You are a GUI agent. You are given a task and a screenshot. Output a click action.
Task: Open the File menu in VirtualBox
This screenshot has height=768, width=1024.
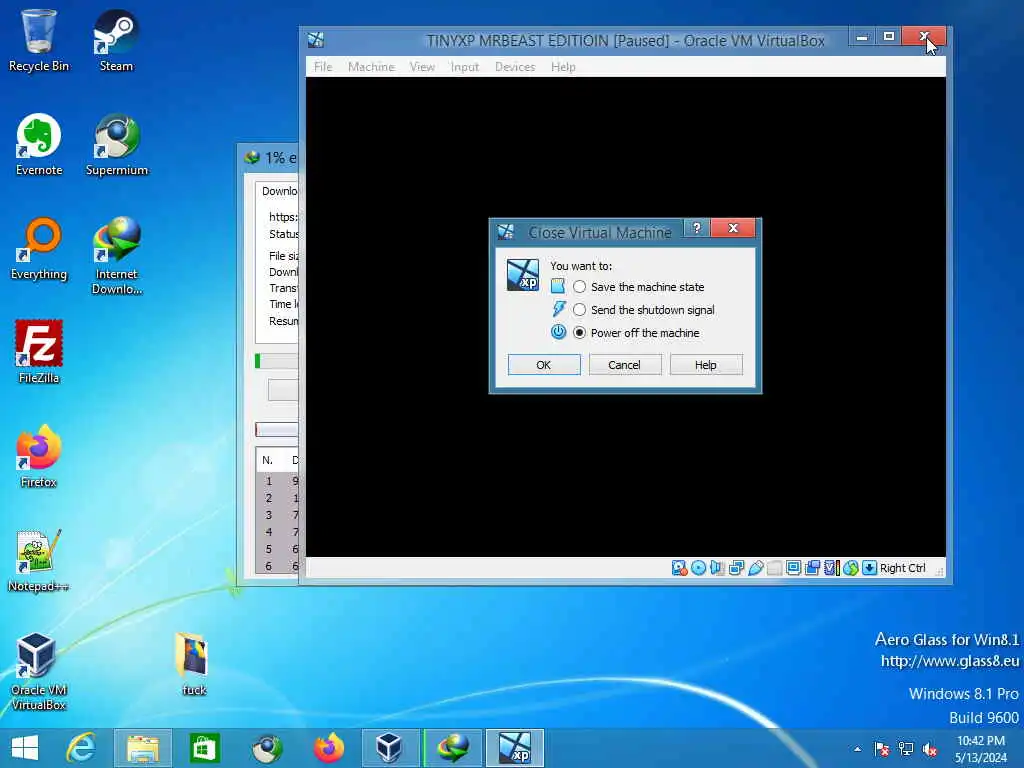click(323, 67)
